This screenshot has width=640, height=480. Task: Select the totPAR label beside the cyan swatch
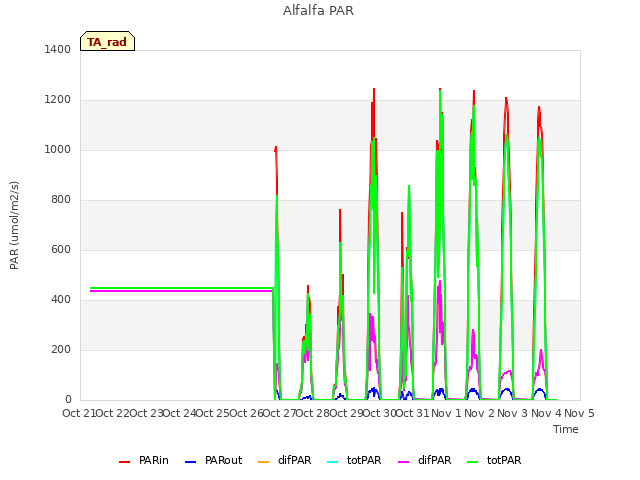[364, 460]
